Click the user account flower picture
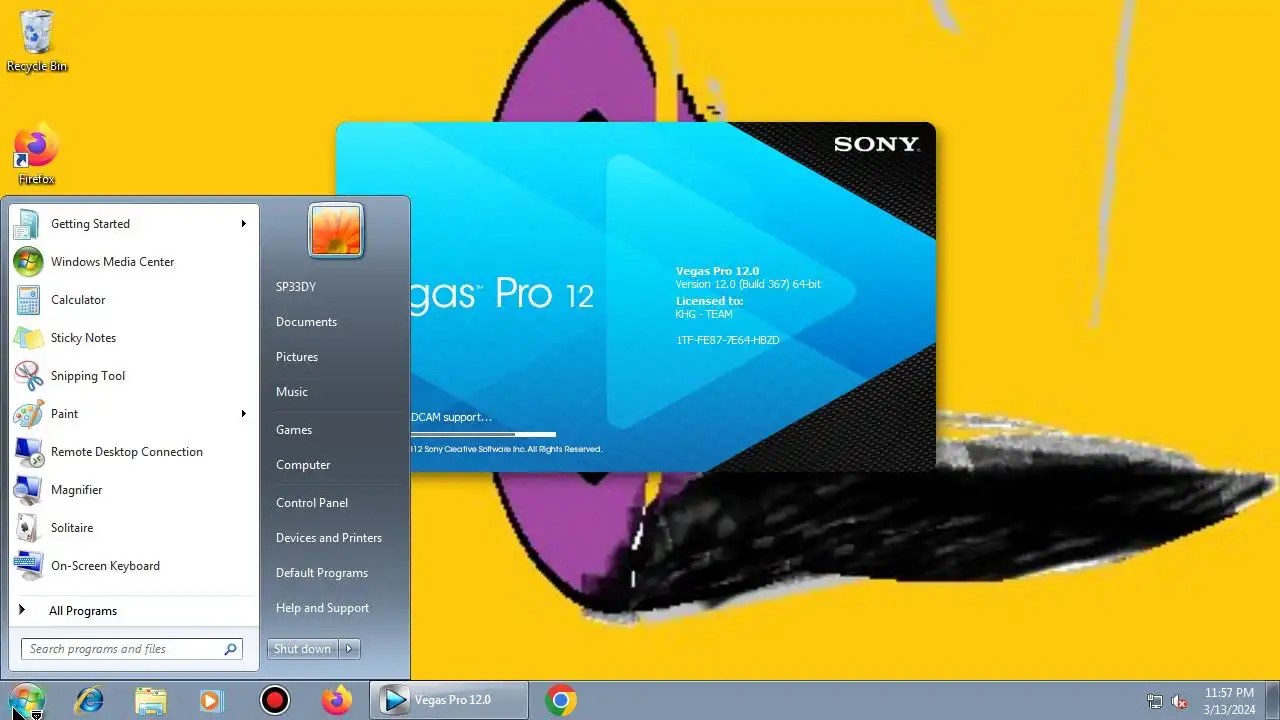The height and width of the screenshot is (720, 1280). (336, 230)
